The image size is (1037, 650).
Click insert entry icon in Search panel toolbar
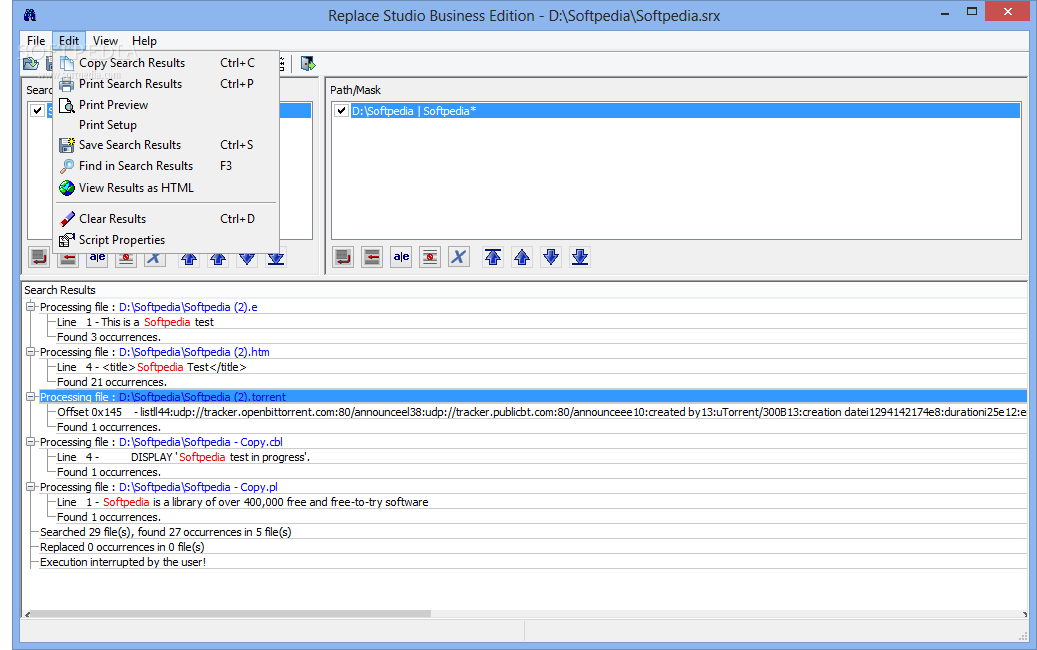point(68,260)
